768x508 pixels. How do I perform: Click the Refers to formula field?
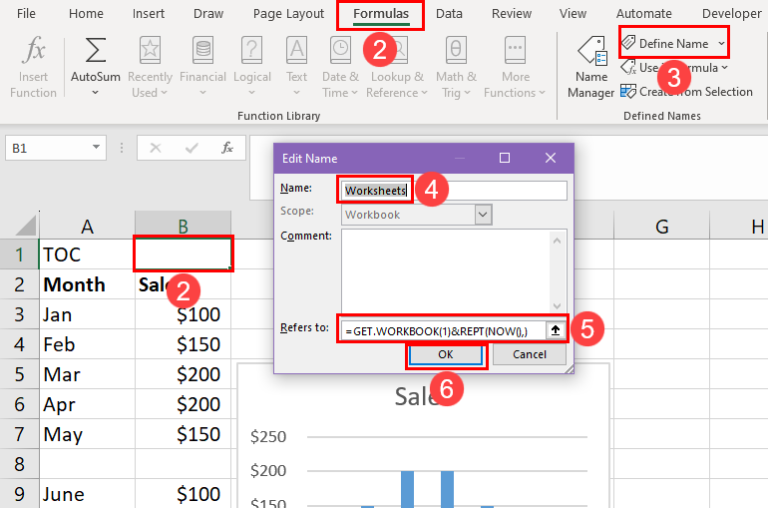443,331
